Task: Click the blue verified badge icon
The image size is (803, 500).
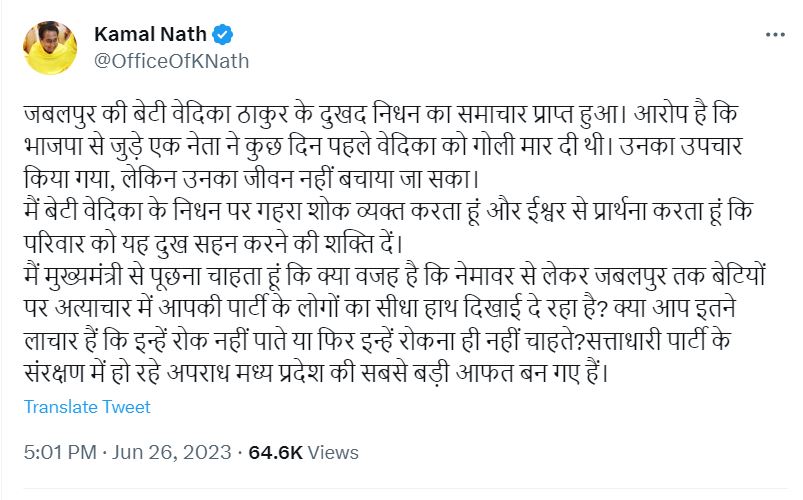Action: pyautogui.click(x=223, y=35)
